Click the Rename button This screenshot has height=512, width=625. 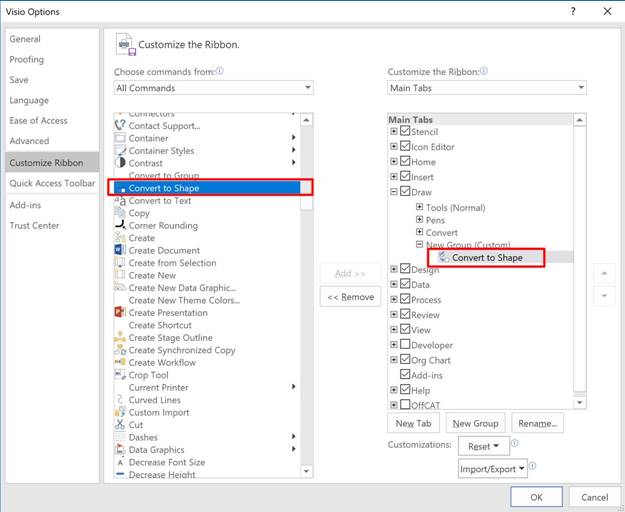point(538,423)
